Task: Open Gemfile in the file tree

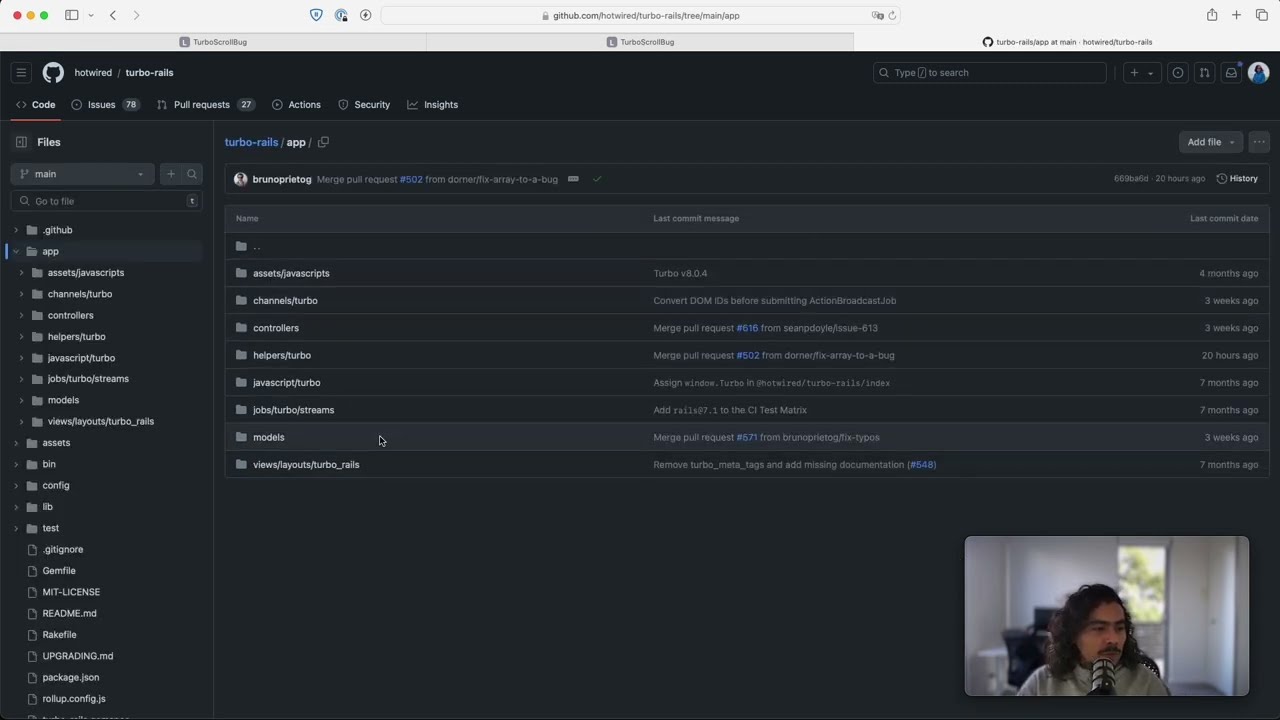Action: click(x=59, y=571)
